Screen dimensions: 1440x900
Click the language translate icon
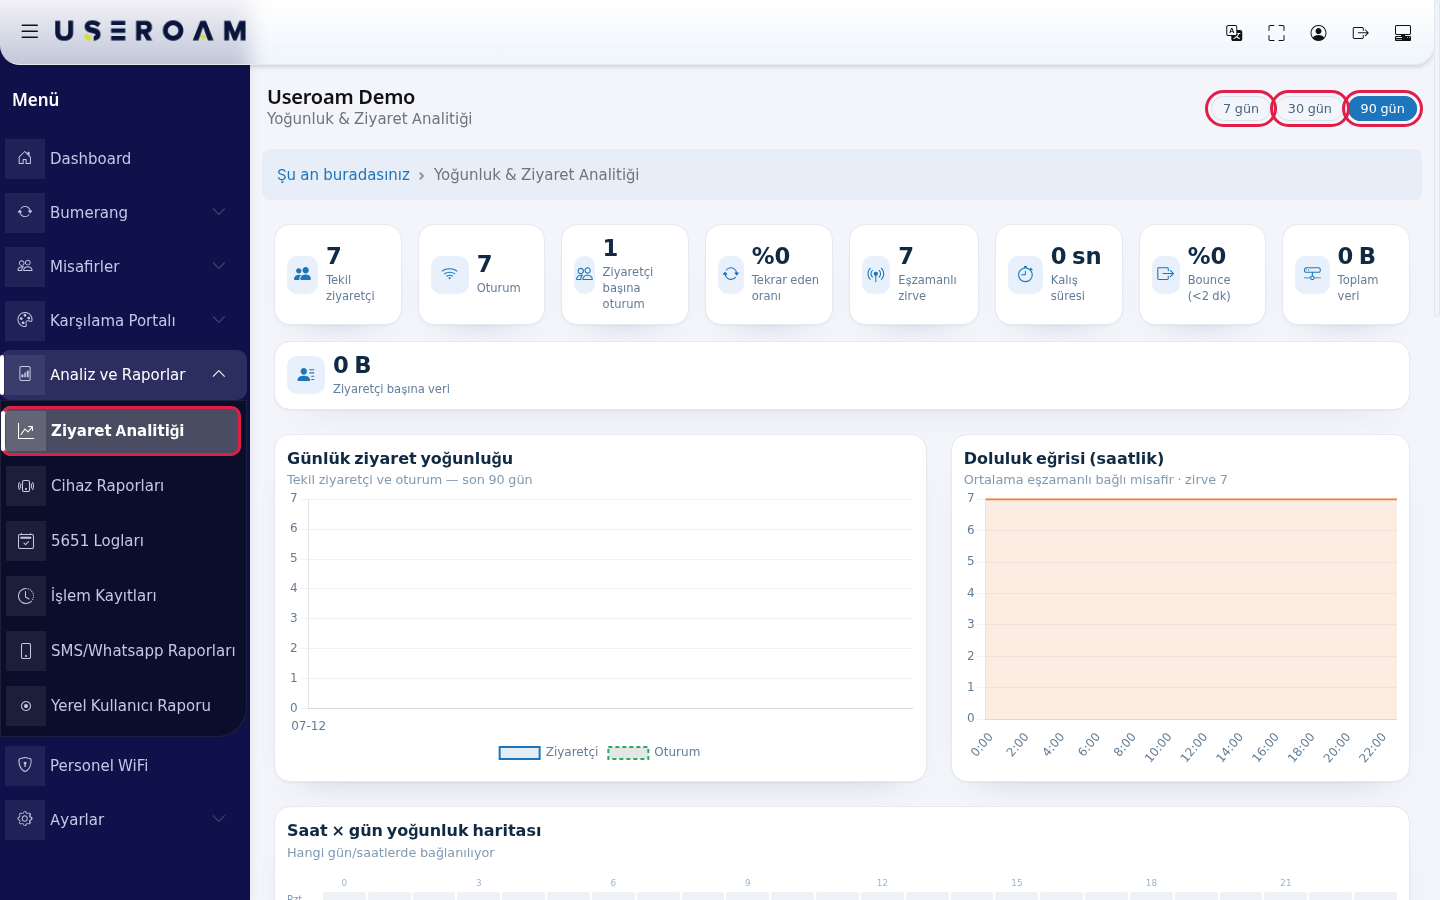point(1234,33)
